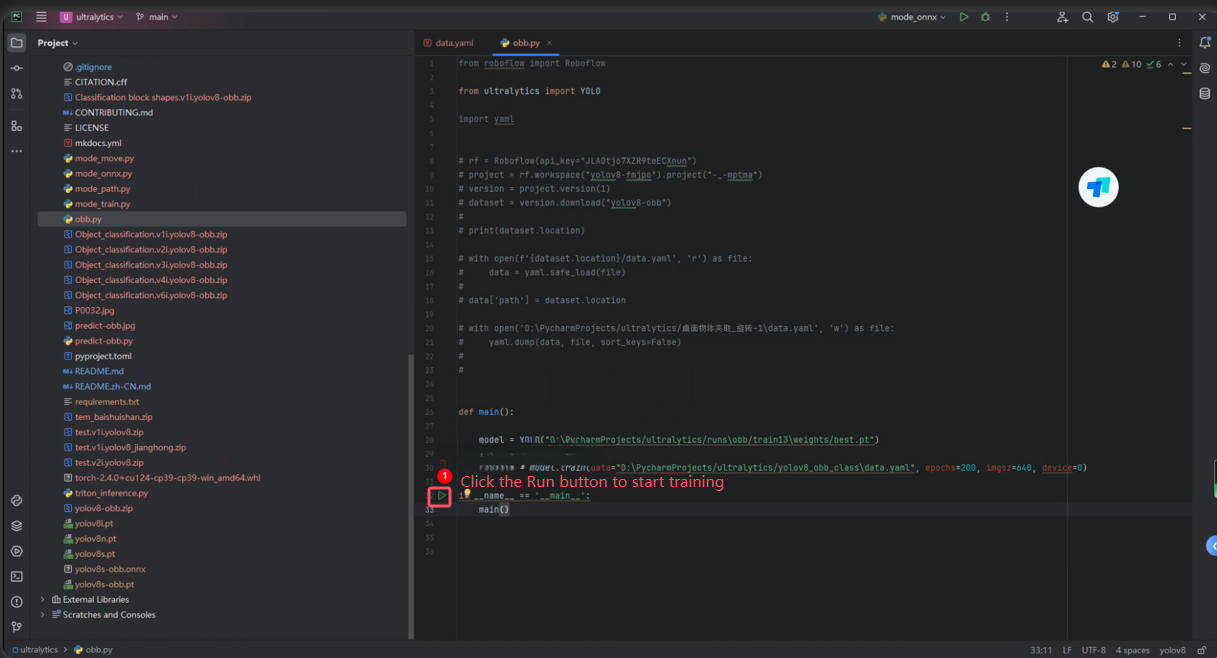This screenshot has width=1217, height=658.
Task: Open the Notifications bell panel
Action: pyautogui.click(x=1205, y=43)
